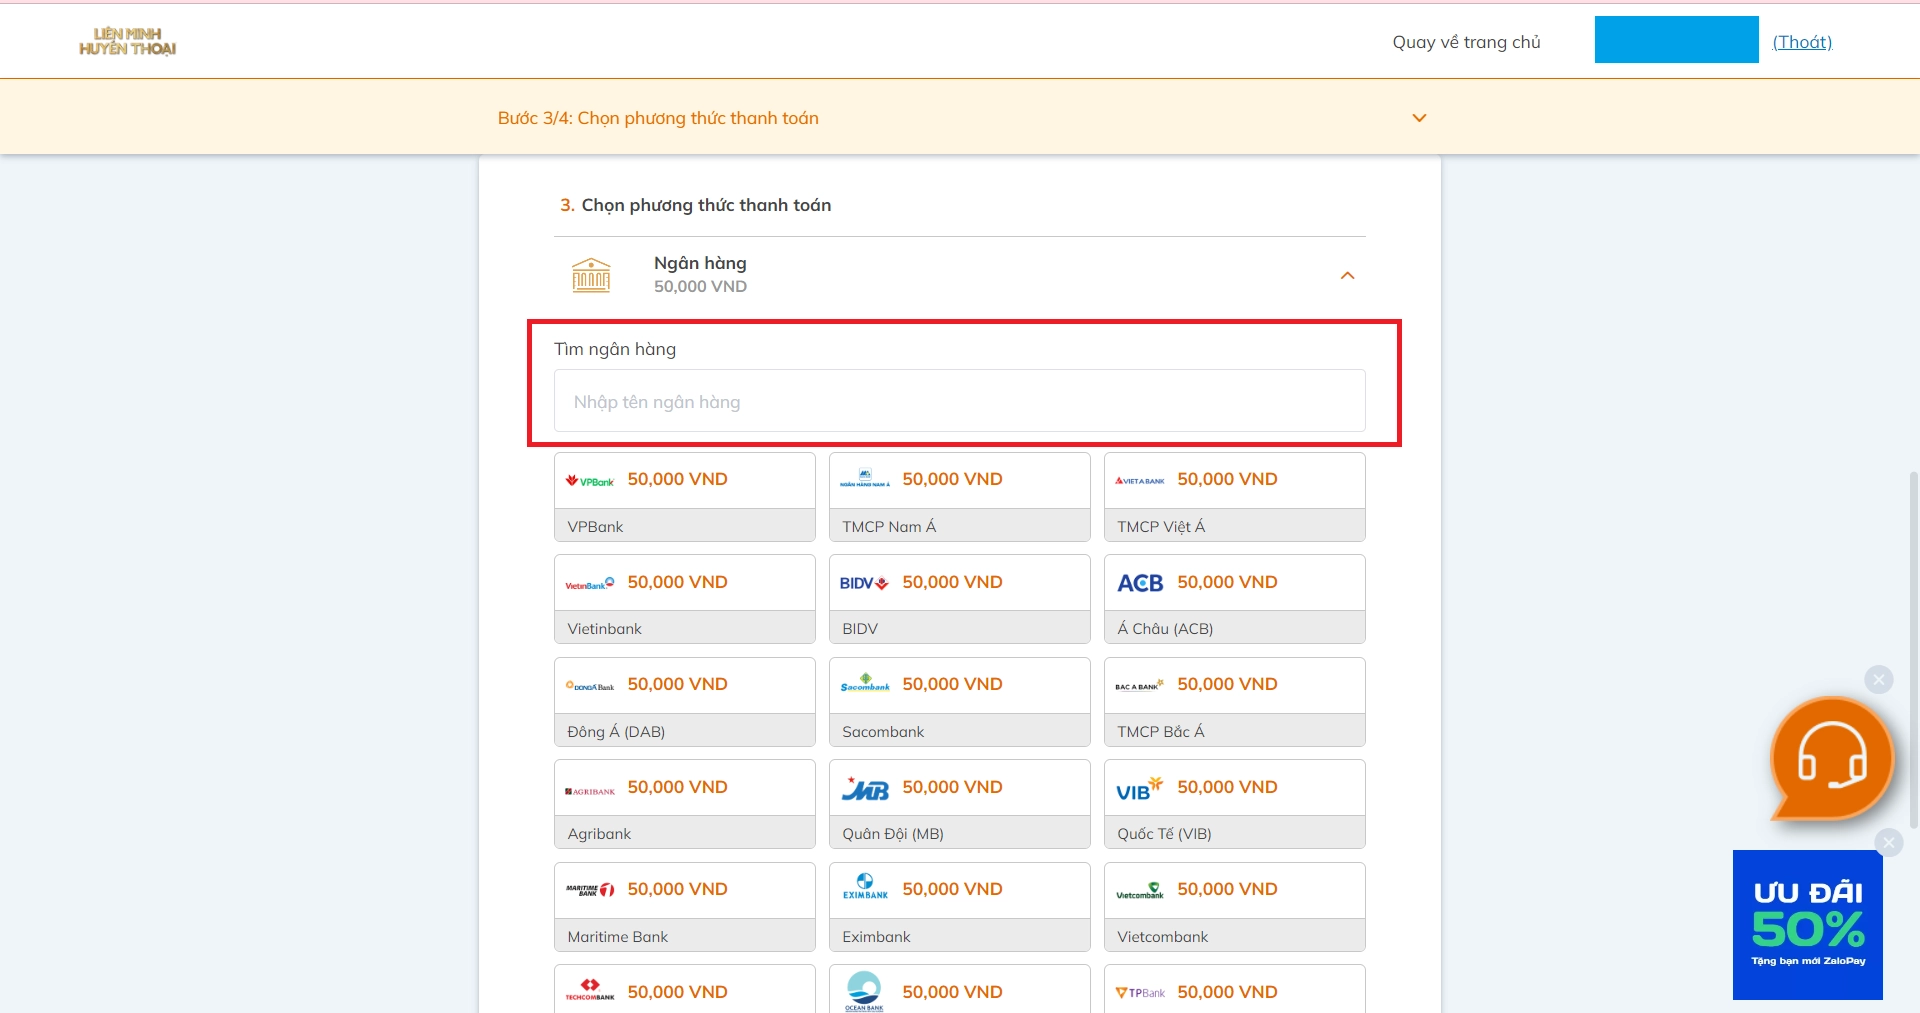Select the VIB bank tile
Screen dimensions: 1920x1013
click(1234, 804)
